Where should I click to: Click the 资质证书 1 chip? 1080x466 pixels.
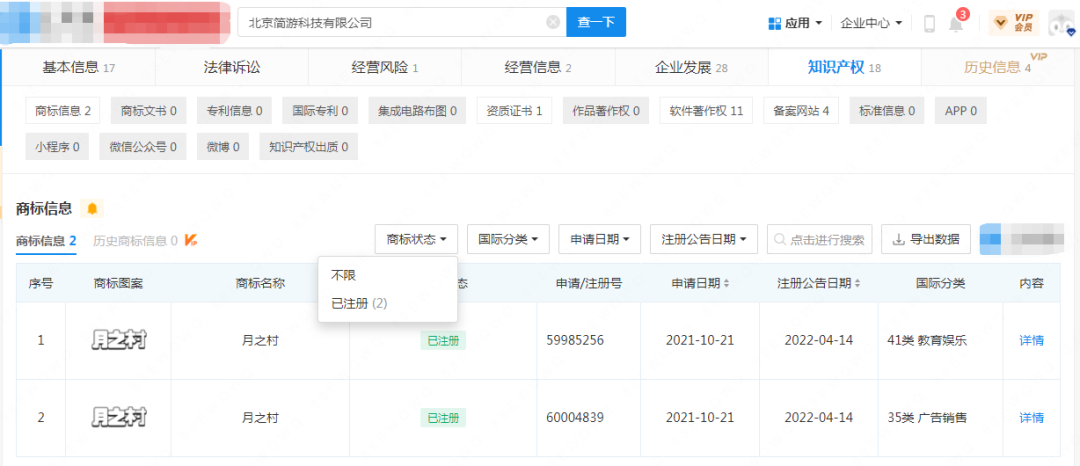515,110
